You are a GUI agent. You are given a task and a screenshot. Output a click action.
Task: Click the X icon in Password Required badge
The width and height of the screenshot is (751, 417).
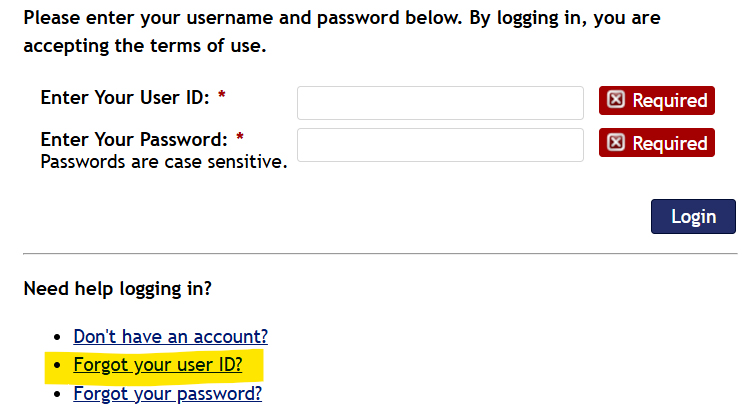[616, 142]
